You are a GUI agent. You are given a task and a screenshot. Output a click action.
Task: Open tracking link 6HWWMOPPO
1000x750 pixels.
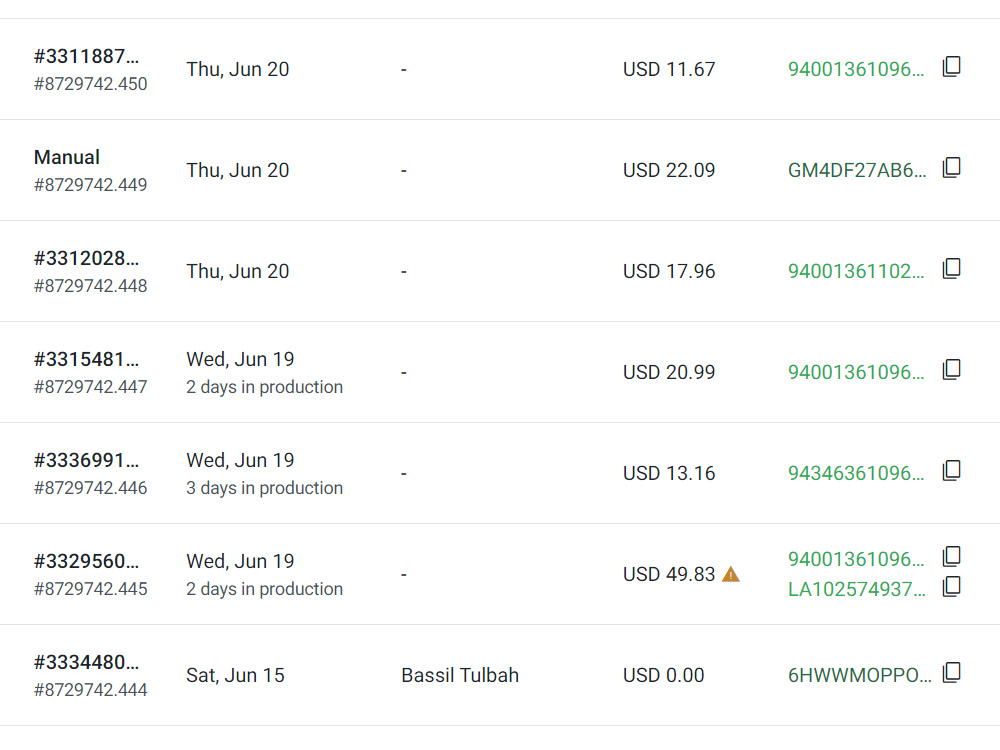click(x=860, y=675)
